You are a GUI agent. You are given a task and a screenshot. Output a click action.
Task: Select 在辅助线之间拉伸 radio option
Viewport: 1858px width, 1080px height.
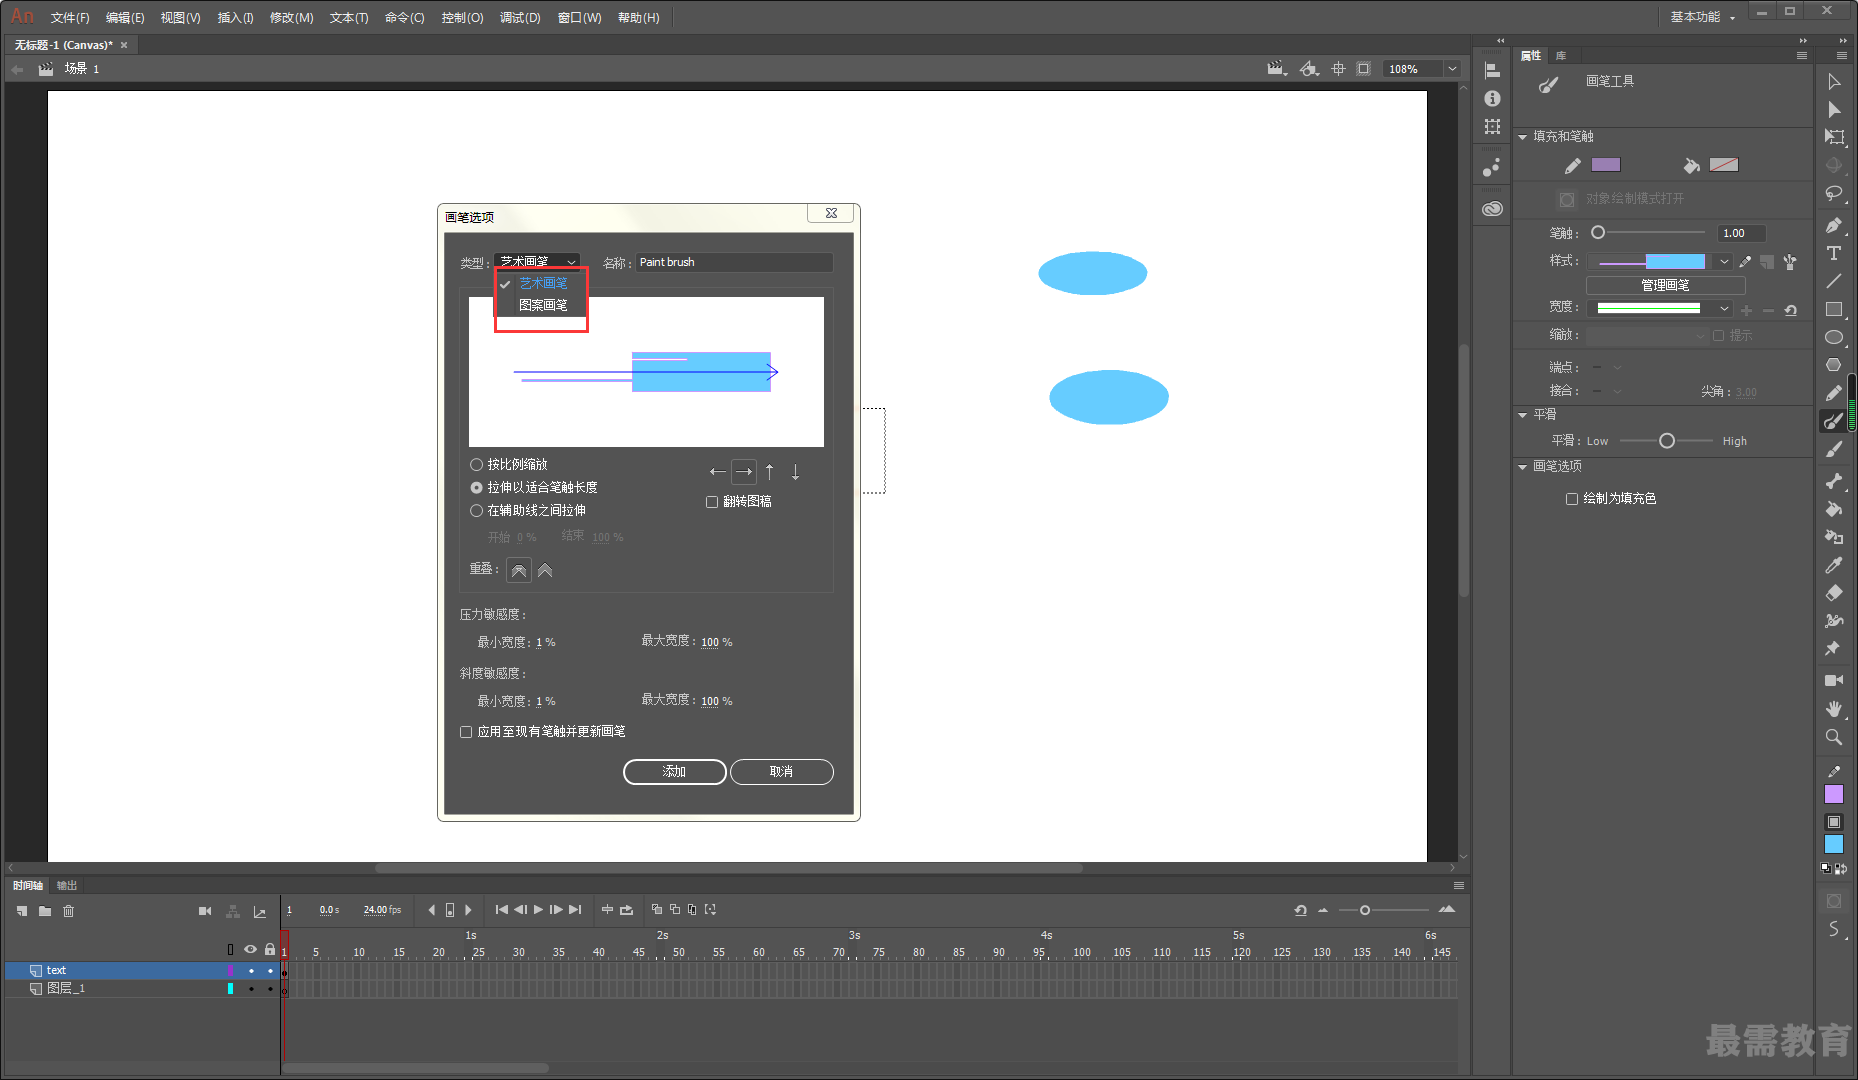click(528, 511)
